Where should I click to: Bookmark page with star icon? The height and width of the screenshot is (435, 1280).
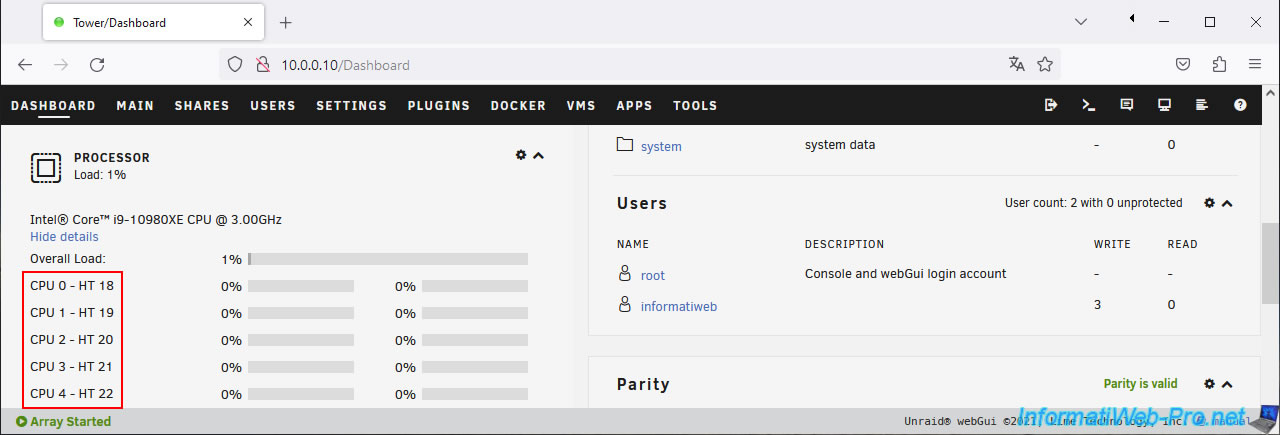pyautogui.click(x=1045, y=64)
